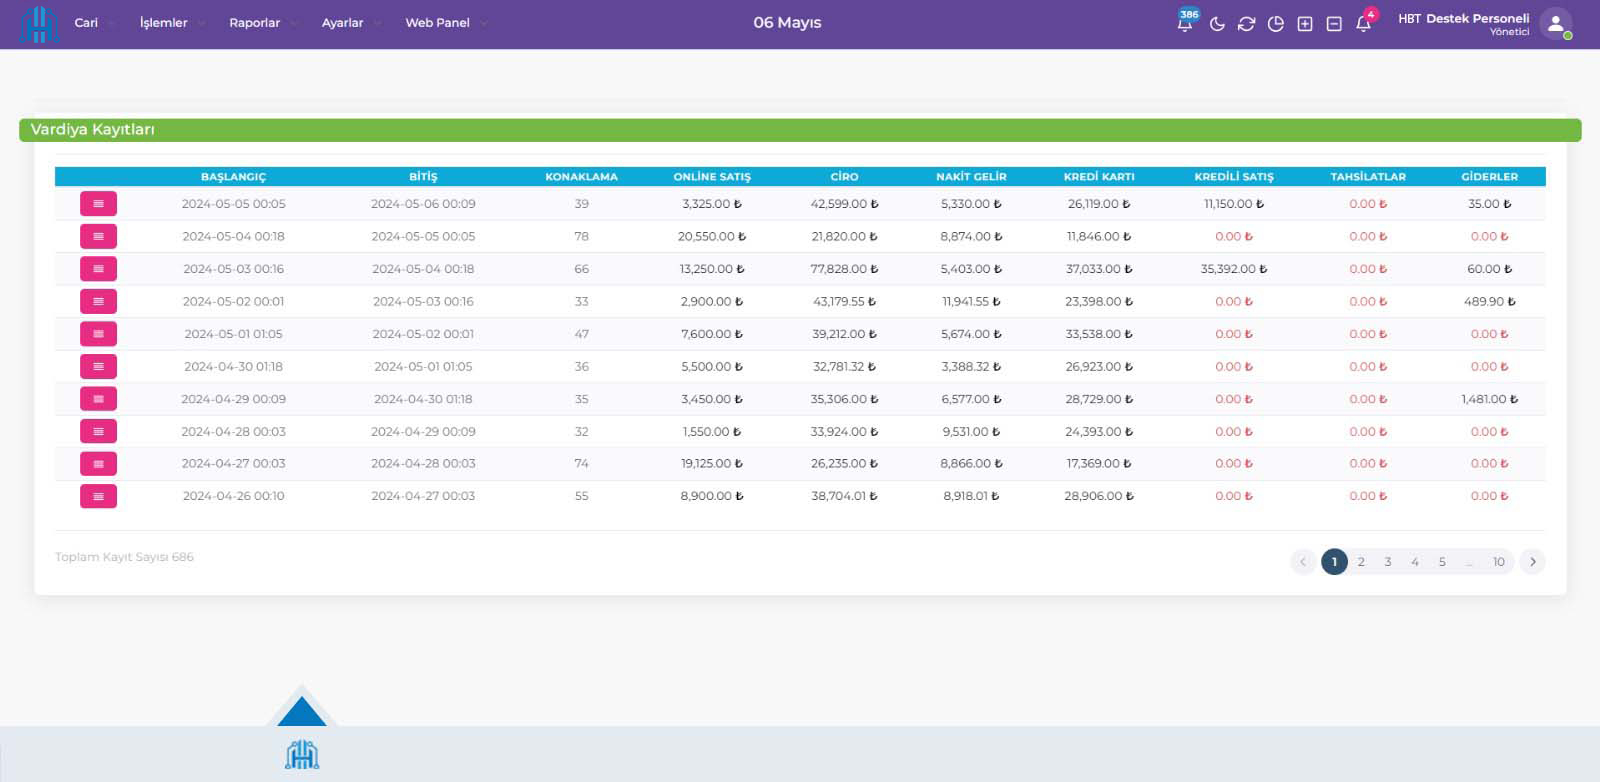
Task: Click the next page arrow
Action: coord(1532,562)
